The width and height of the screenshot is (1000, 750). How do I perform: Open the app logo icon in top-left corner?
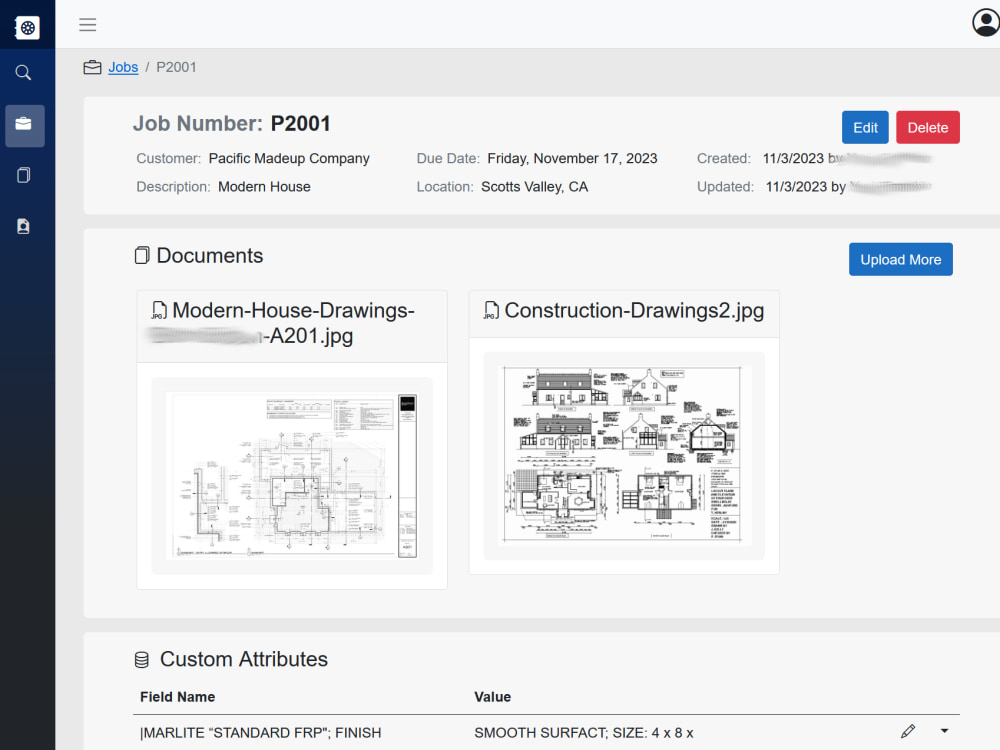[27, 26]
